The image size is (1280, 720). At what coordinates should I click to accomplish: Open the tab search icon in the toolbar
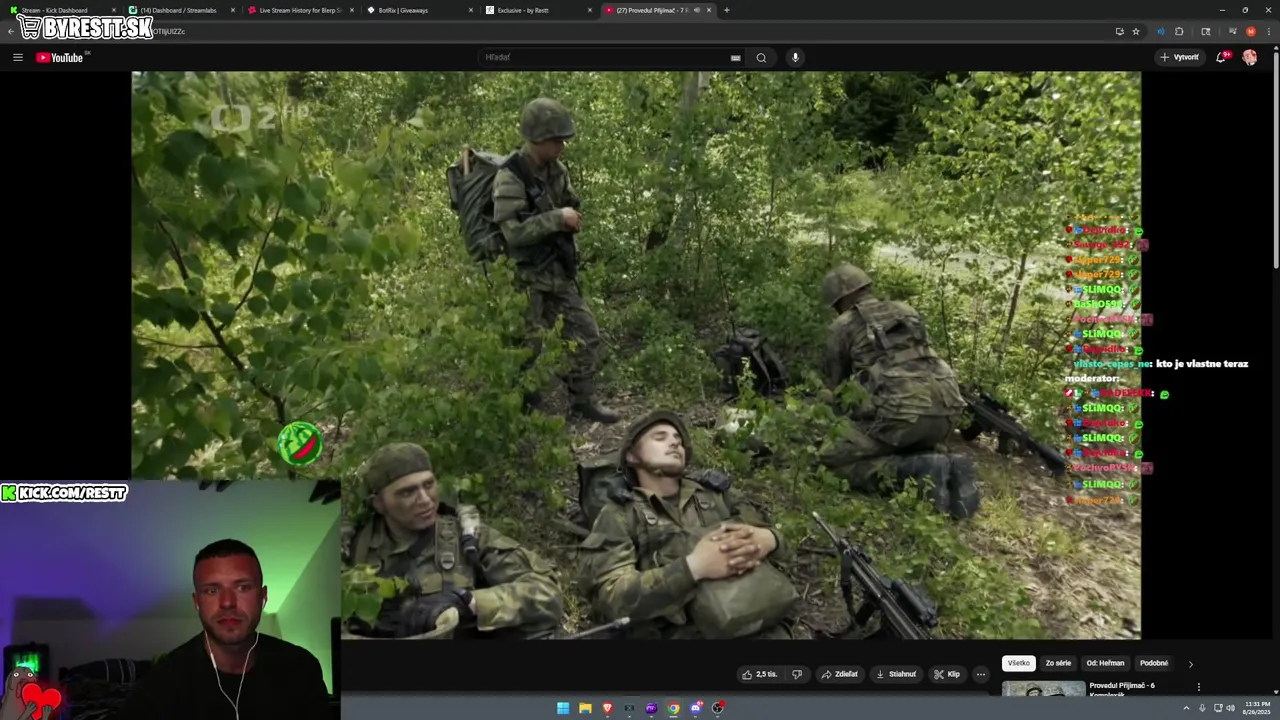(1206, 31)
